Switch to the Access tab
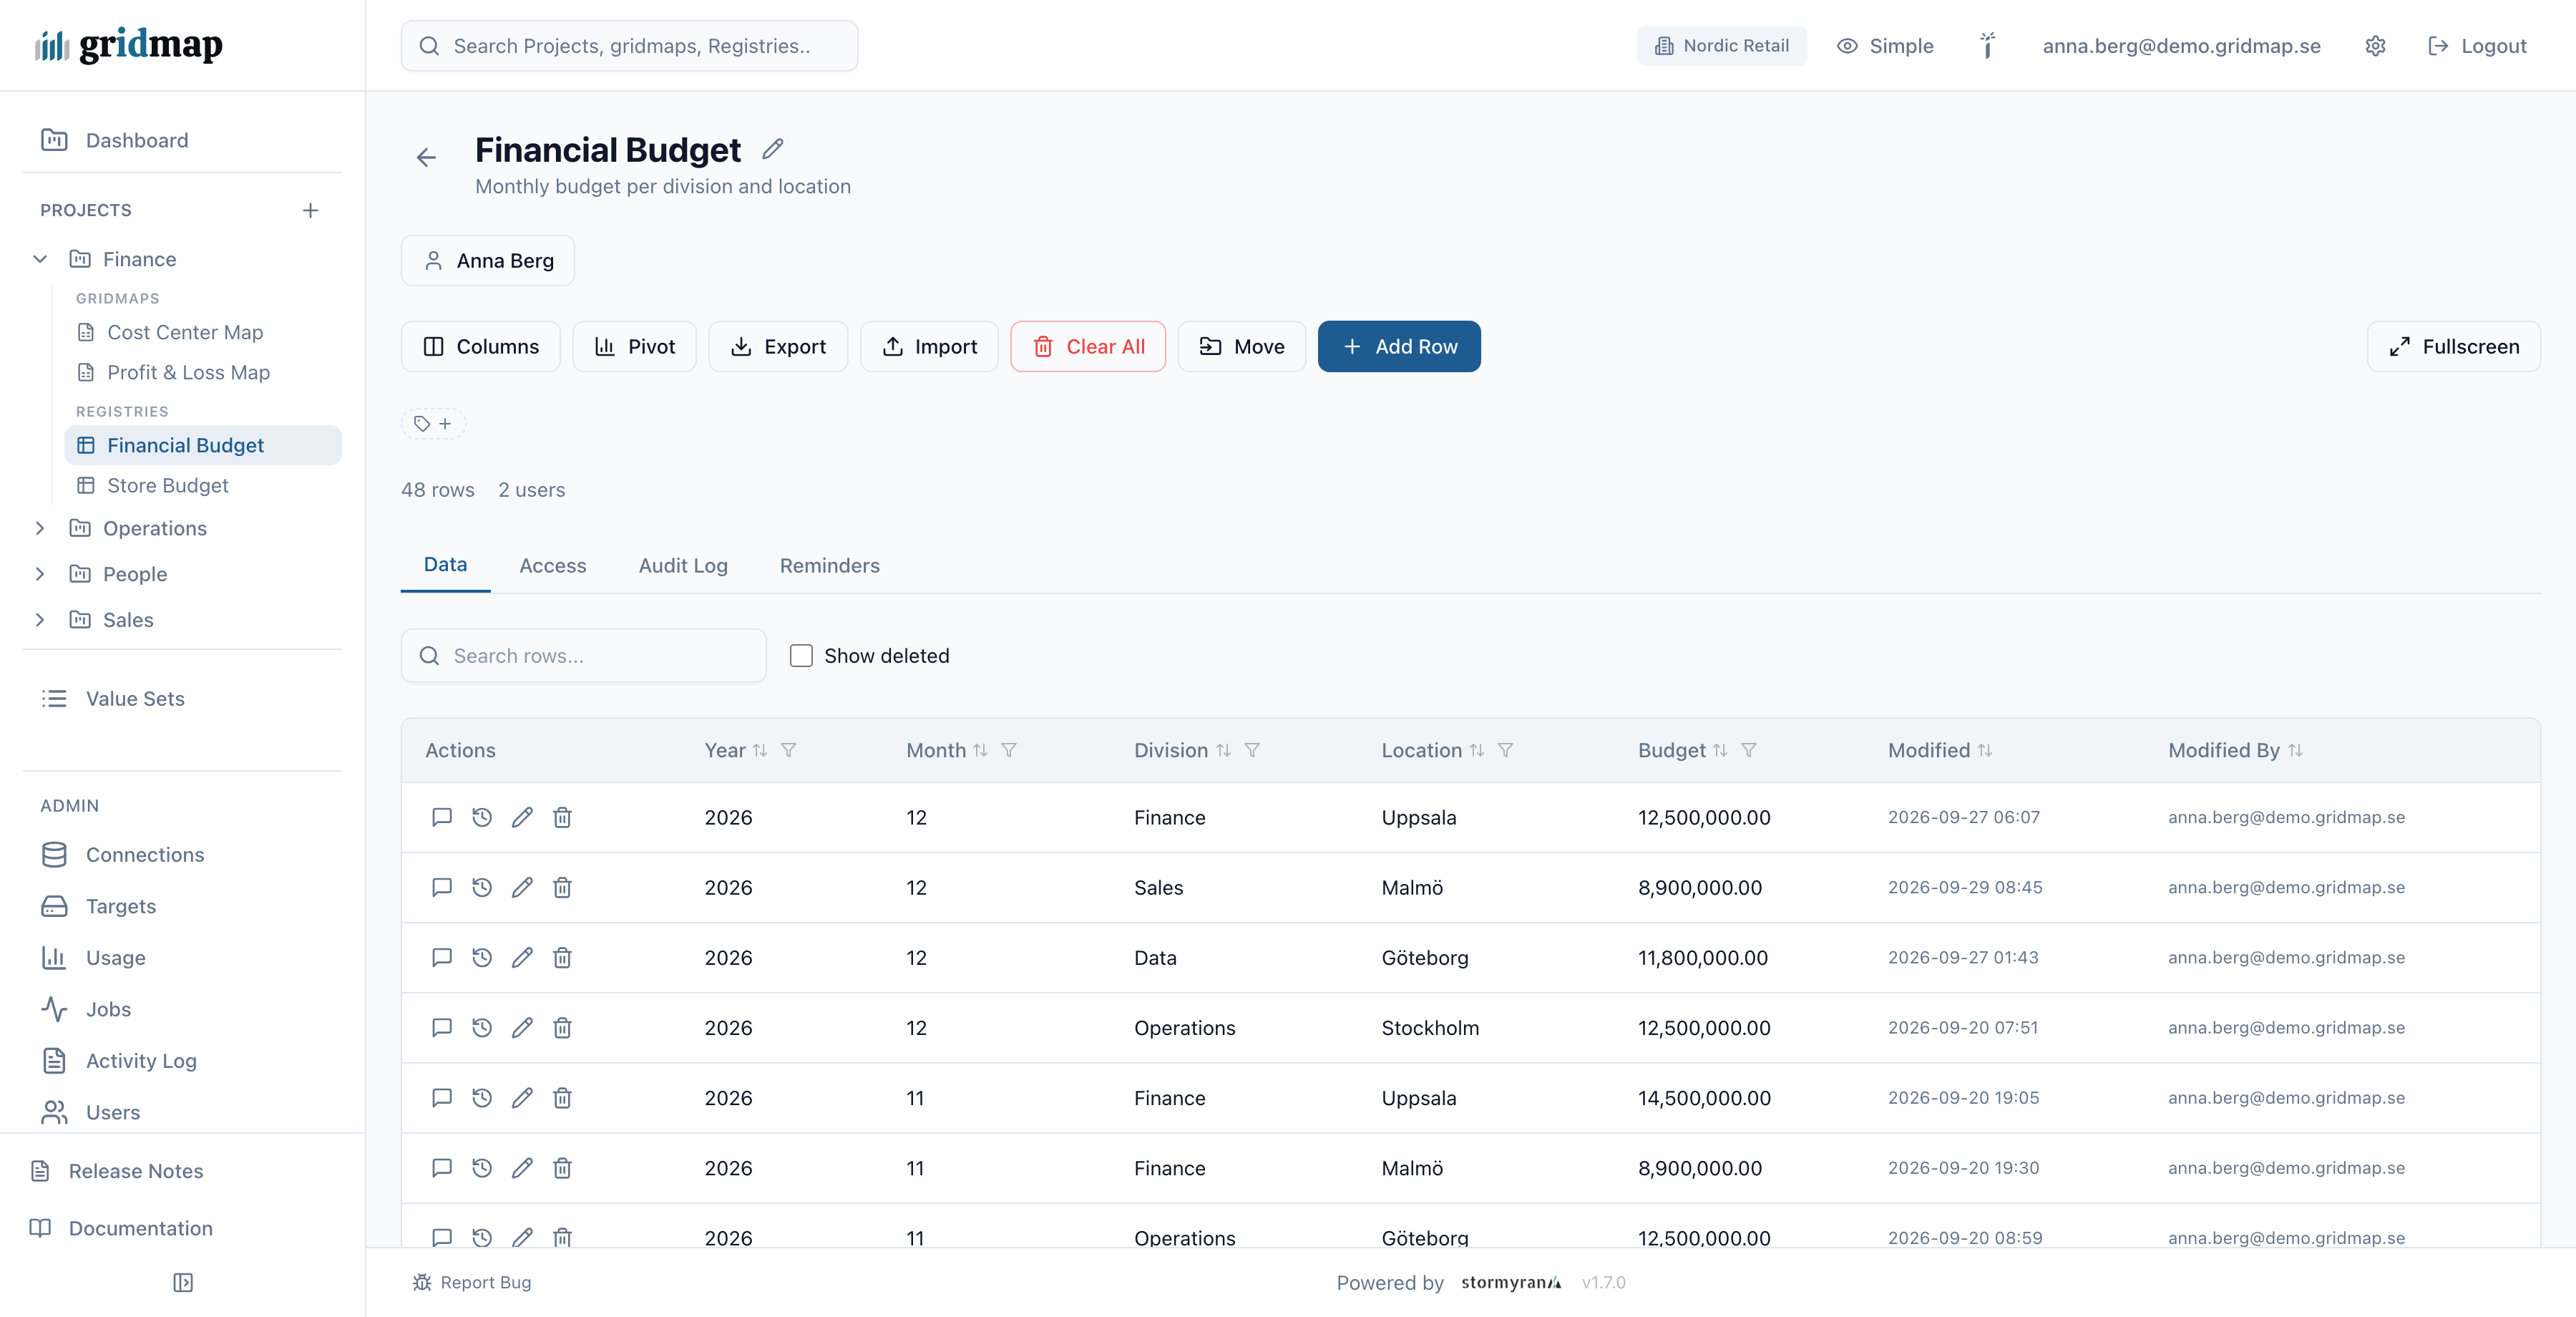This screenshot has width=2576, height=1317. coord(553,565)
